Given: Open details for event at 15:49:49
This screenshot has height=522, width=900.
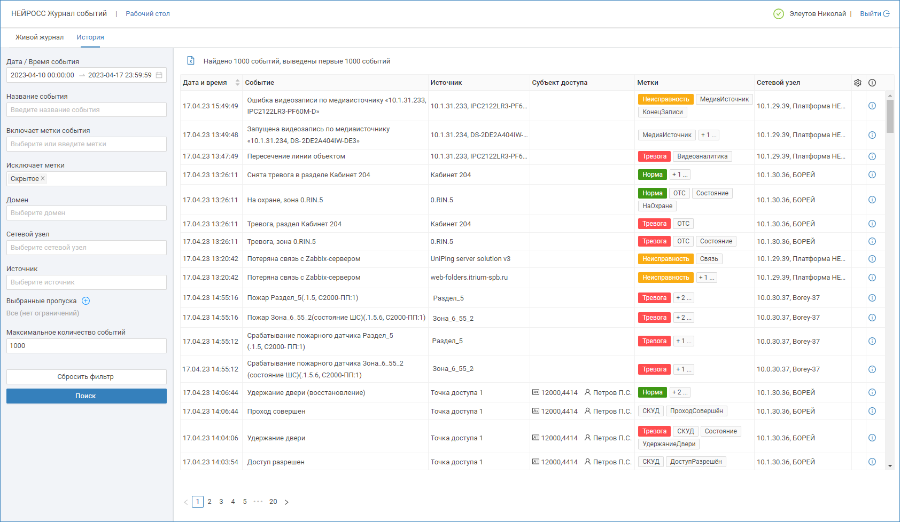Looking at the screenshot, I should pyautogui.click(x=872, y=106).
